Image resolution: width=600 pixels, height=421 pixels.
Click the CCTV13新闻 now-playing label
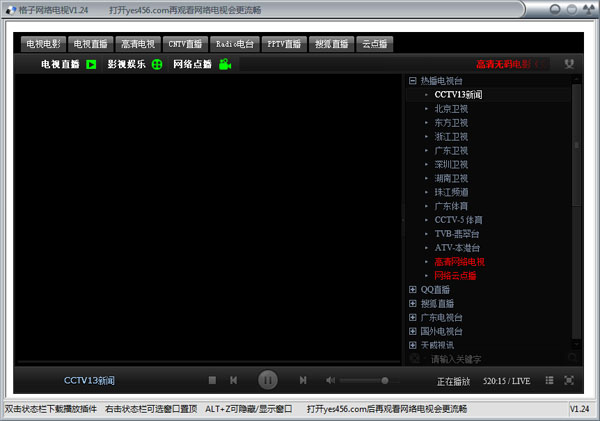click(89, 380)
